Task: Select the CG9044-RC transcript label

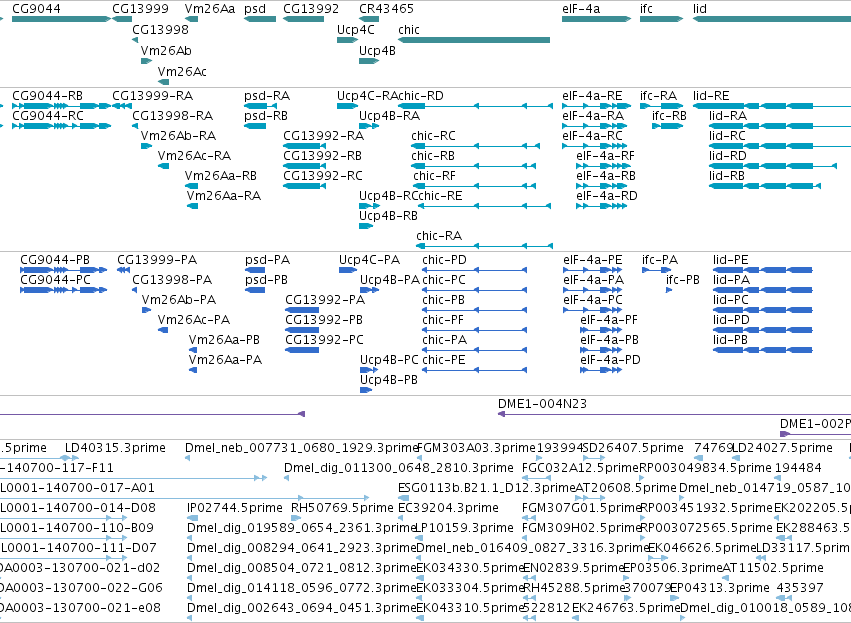Action: coord(48,116)
